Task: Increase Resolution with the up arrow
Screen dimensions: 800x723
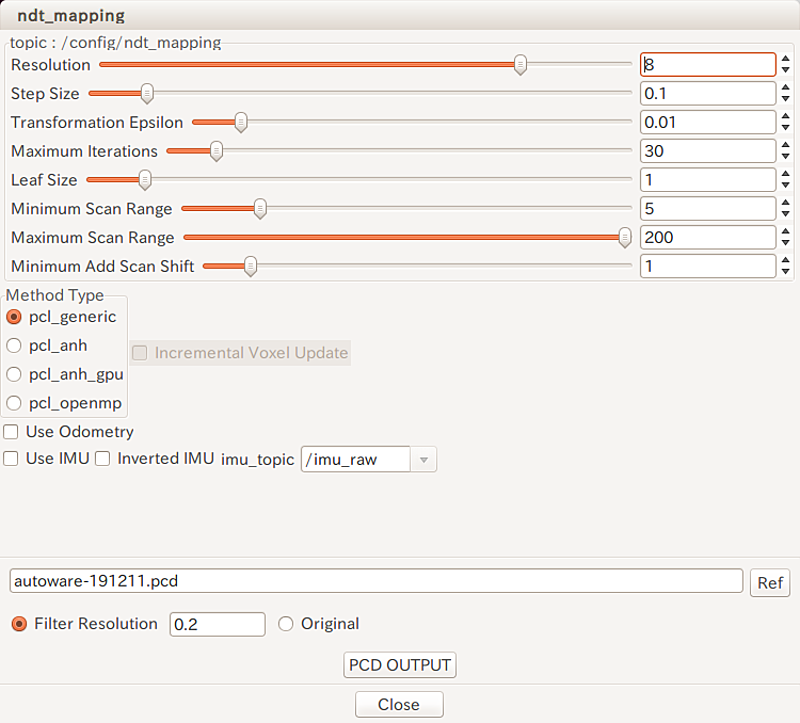Action: (x=786, y=59)
